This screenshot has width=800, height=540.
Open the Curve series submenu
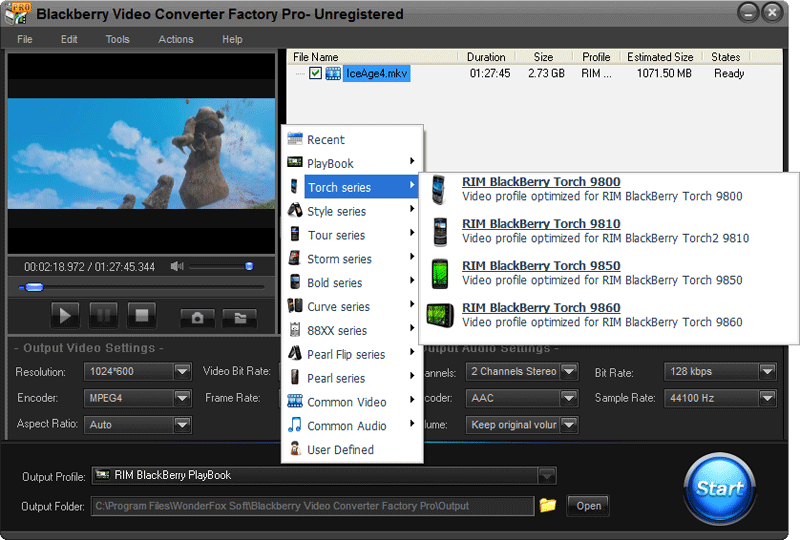coord(352,306)
